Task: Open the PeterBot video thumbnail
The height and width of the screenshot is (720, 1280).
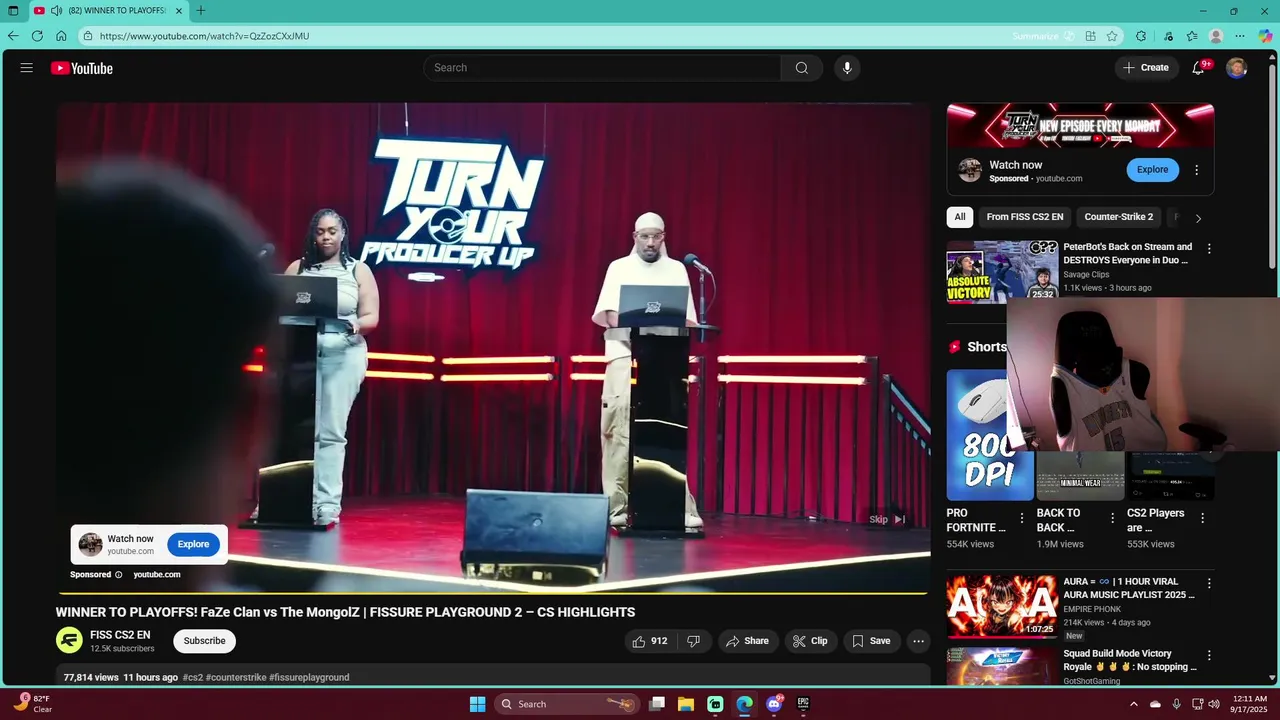Action: (x=1002, y=271)
